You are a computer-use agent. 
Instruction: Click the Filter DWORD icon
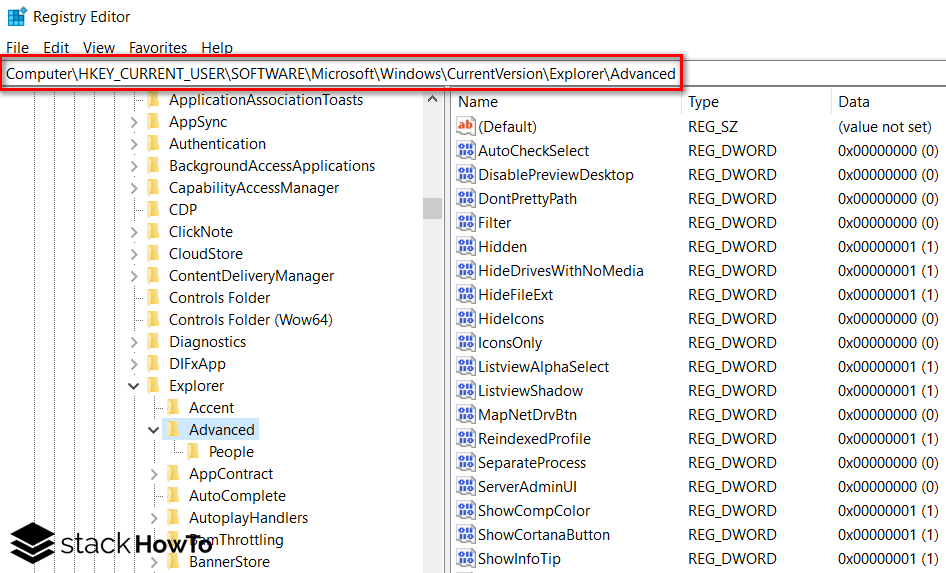coord(465,222)
